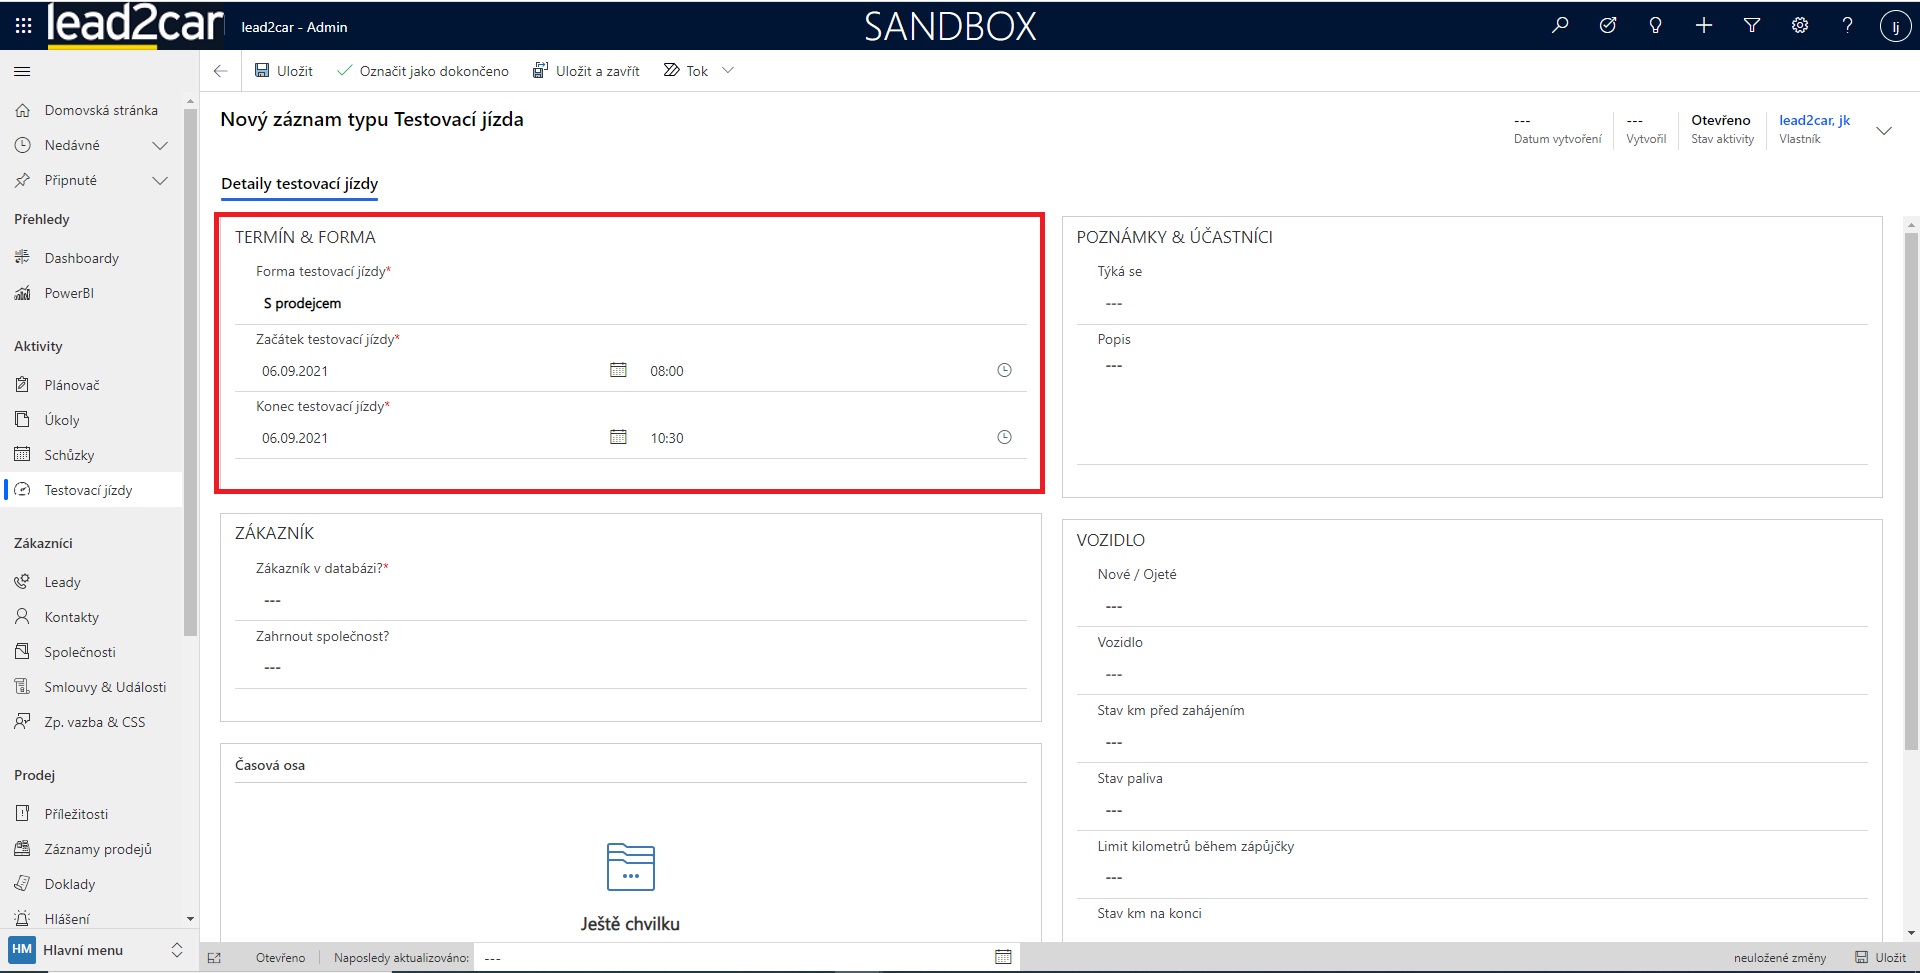This screenshot has width=1920, height=973.
Task: Click Uložit a zavřít button
Action: pyautogui.click(x=586, y=71)
